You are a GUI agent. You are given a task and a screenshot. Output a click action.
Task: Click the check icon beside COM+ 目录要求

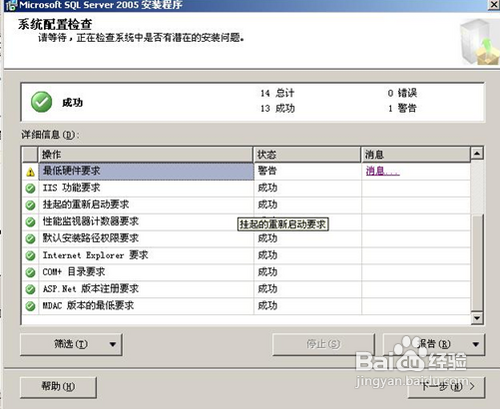tap(30, 272)
